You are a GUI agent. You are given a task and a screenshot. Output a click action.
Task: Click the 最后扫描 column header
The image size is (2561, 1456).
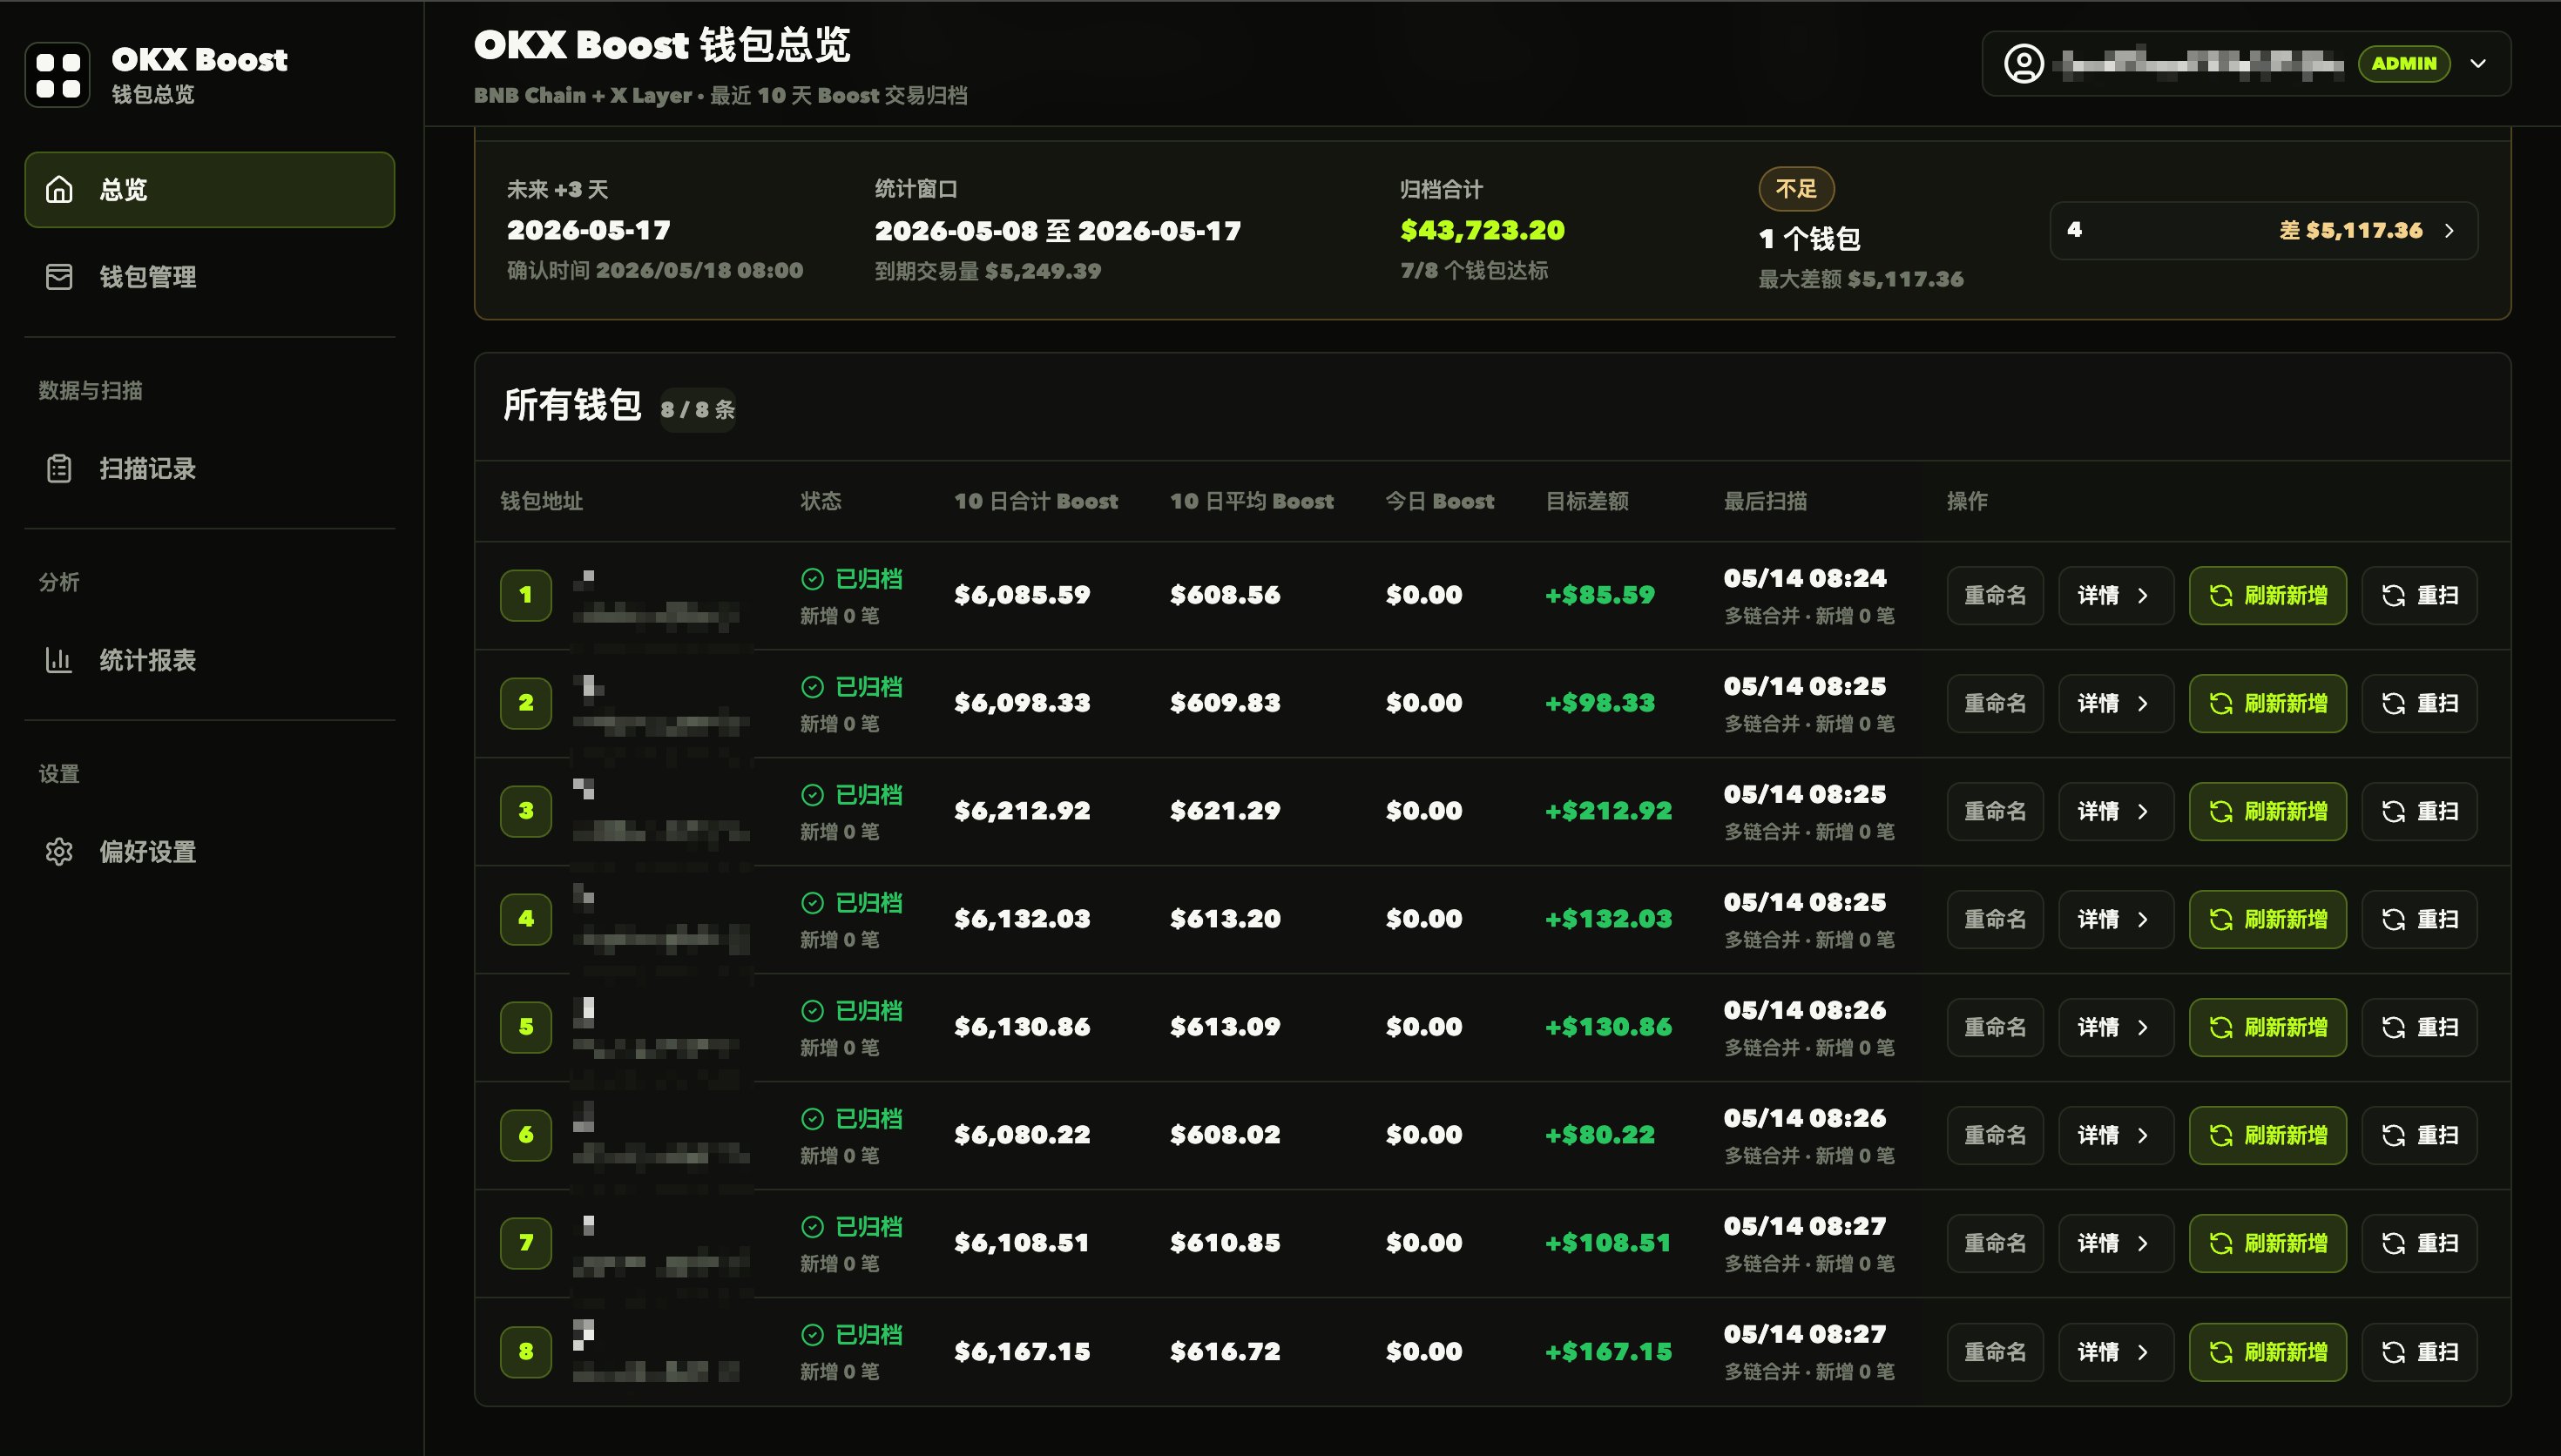click(x=1765, y=501)
